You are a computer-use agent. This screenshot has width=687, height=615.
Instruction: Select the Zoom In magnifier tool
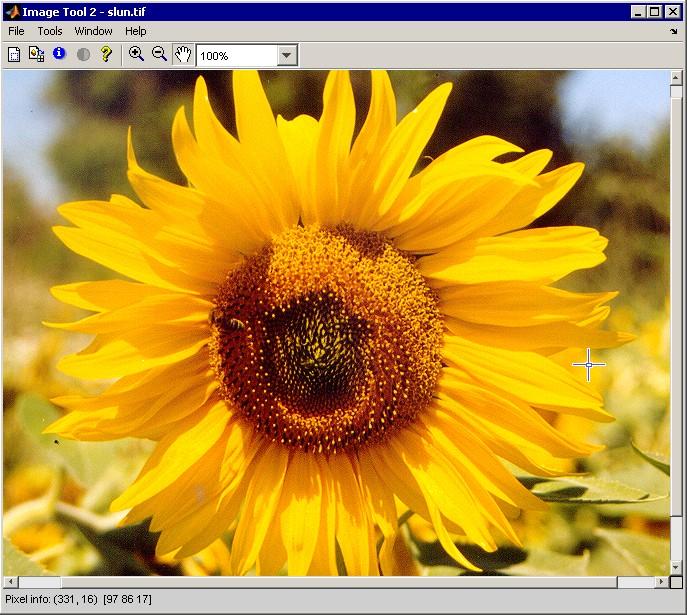click(136, 54)
